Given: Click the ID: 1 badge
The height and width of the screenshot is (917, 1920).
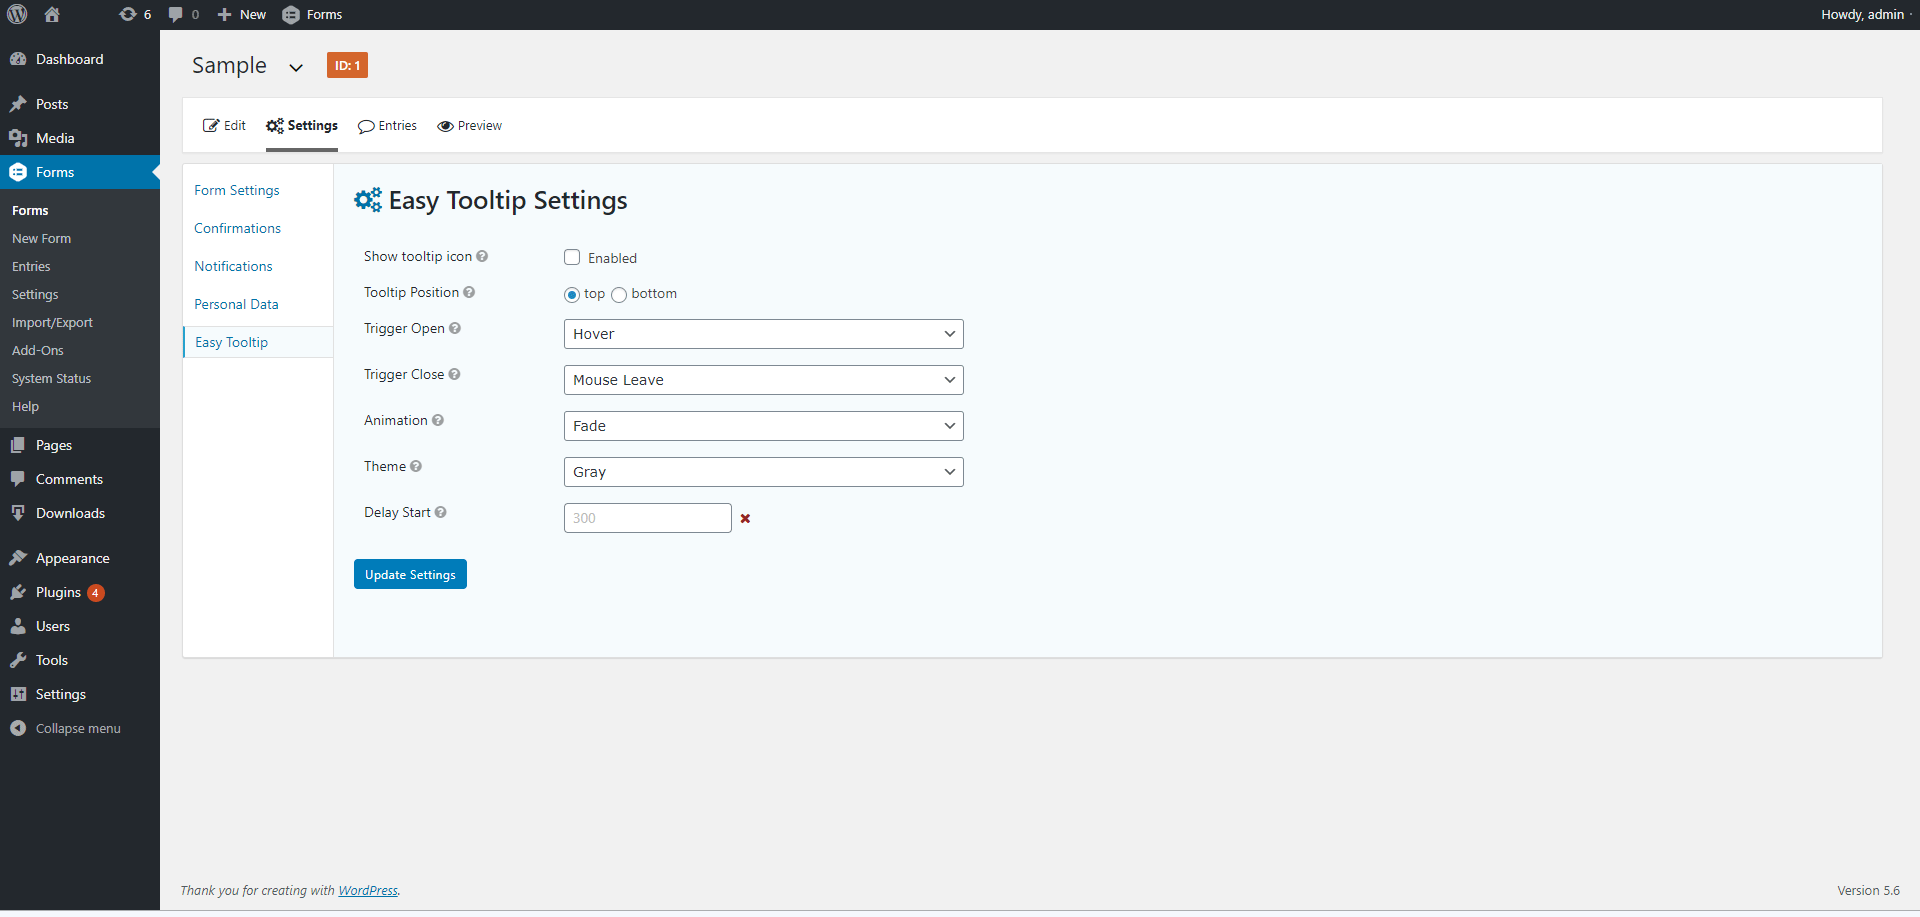Looking at the screenshot, I should coord(347,65).
